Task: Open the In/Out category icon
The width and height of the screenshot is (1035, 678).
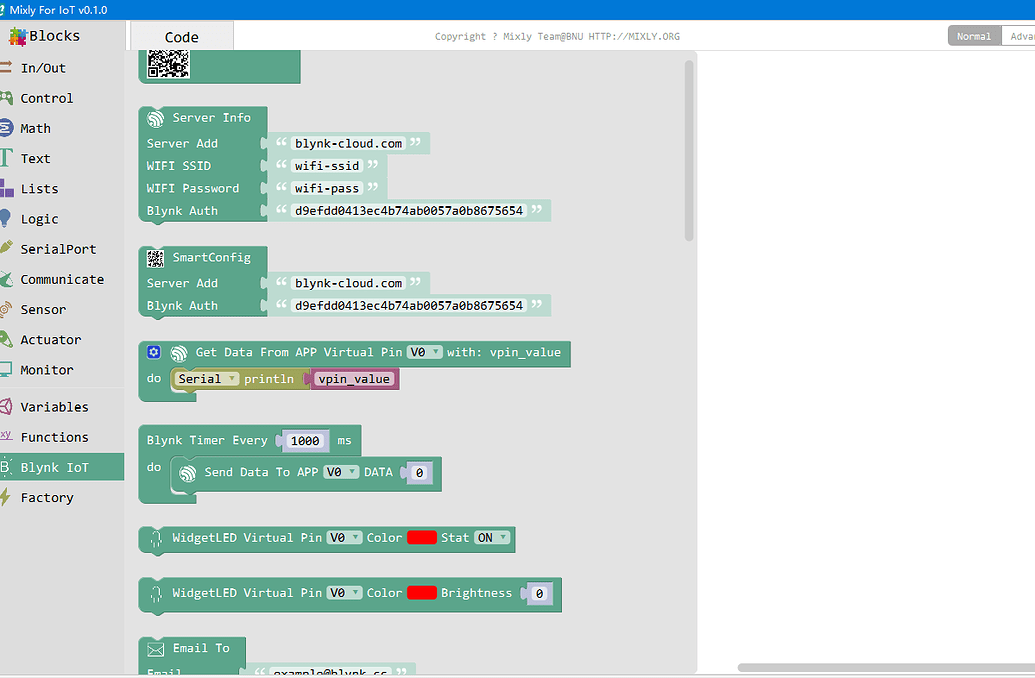Action: [5, 67]
